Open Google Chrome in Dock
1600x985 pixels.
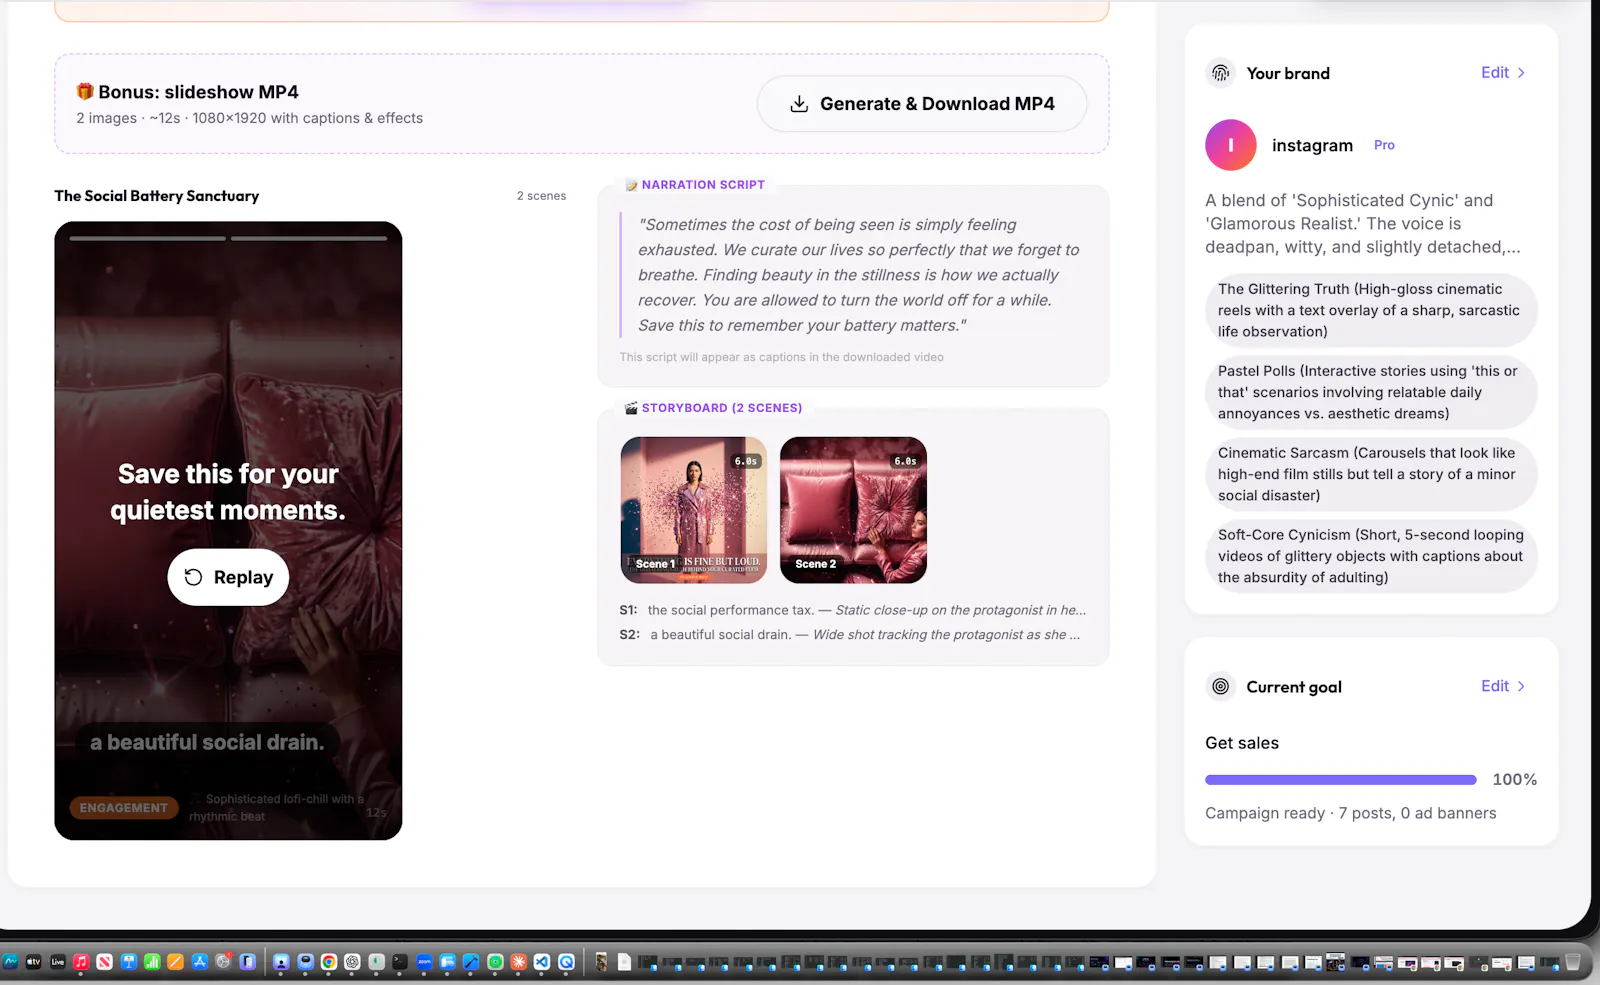click(x=328, y=962)
